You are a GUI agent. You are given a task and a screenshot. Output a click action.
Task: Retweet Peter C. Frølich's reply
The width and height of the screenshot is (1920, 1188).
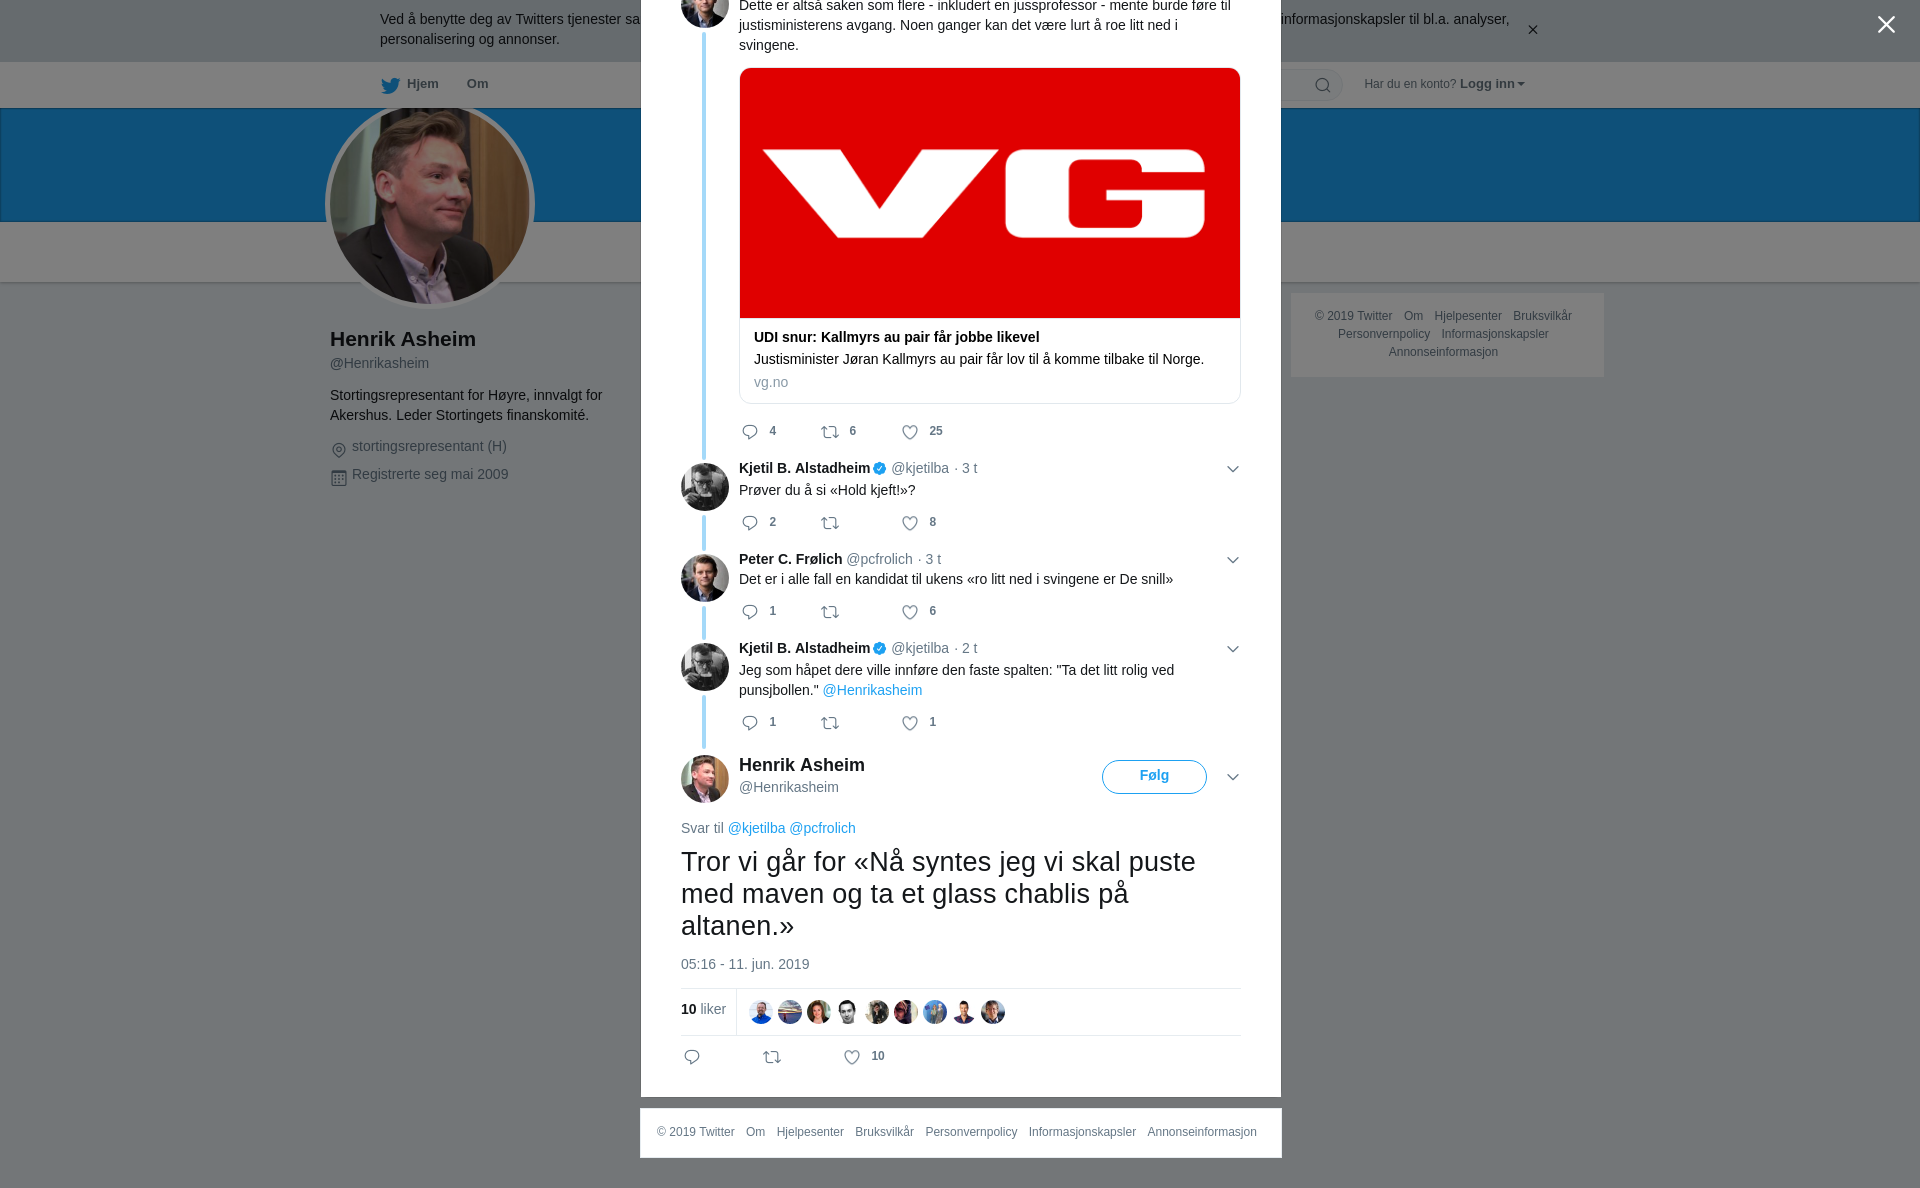[830, 612]
